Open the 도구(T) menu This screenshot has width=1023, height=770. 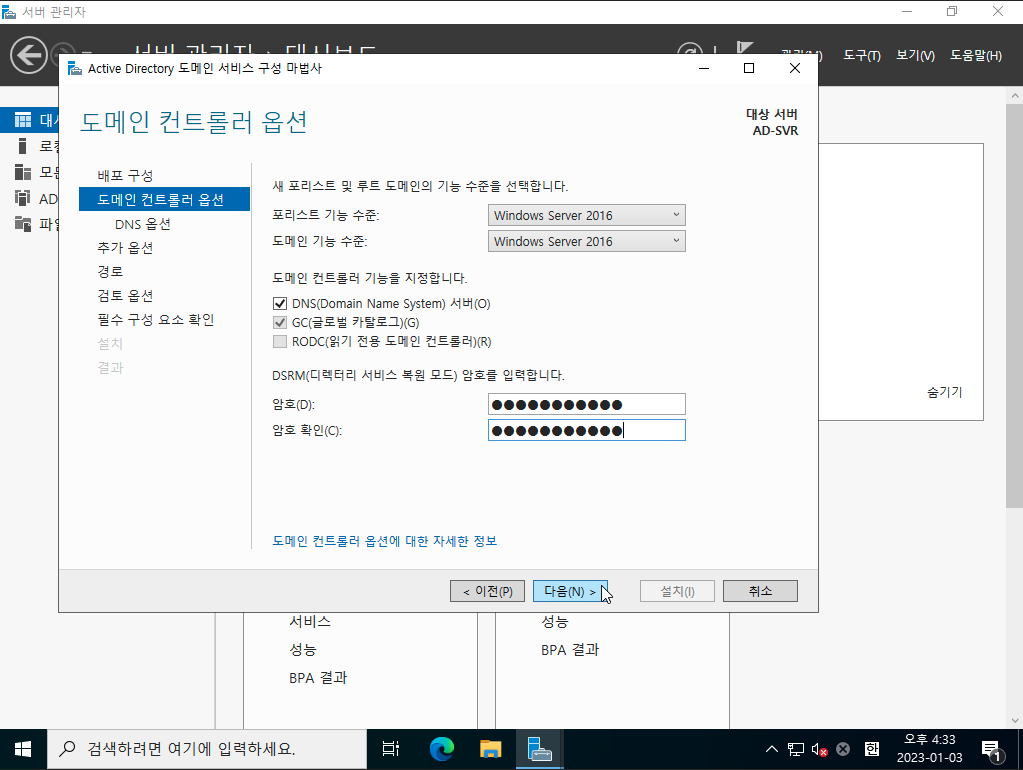click(862, 55)
